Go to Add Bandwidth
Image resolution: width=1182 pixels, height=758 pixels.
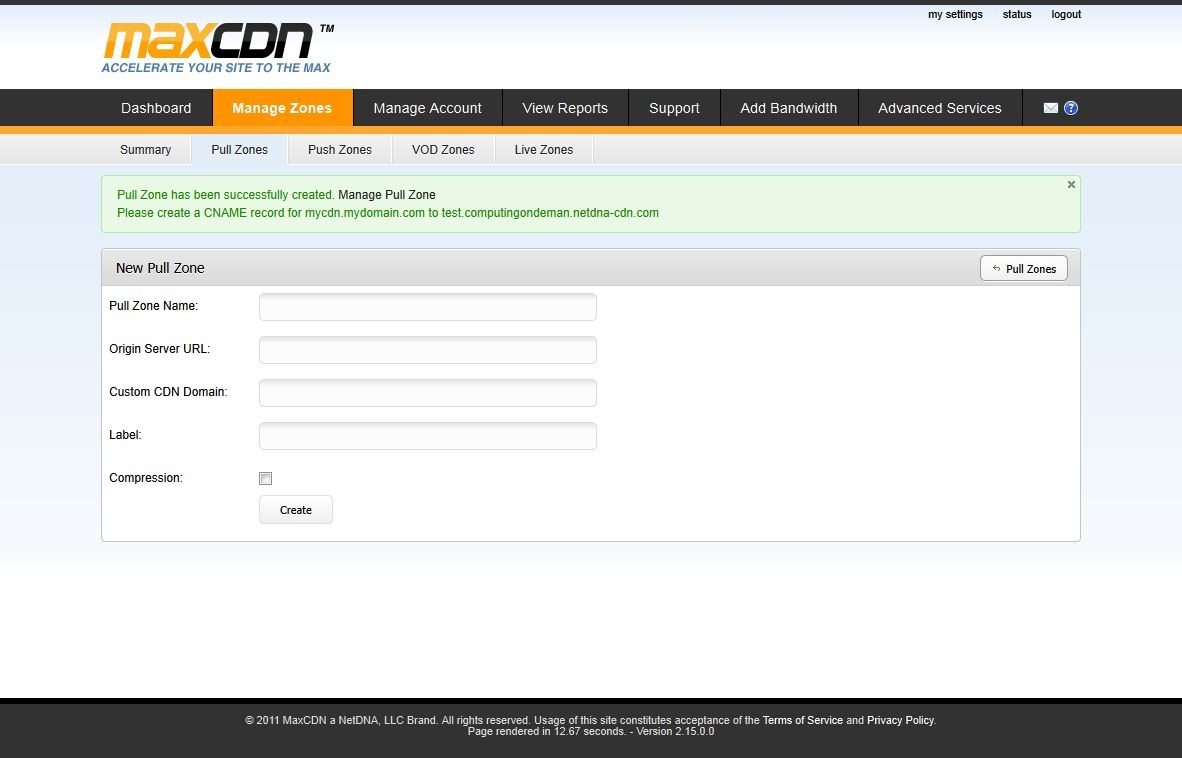789,108
